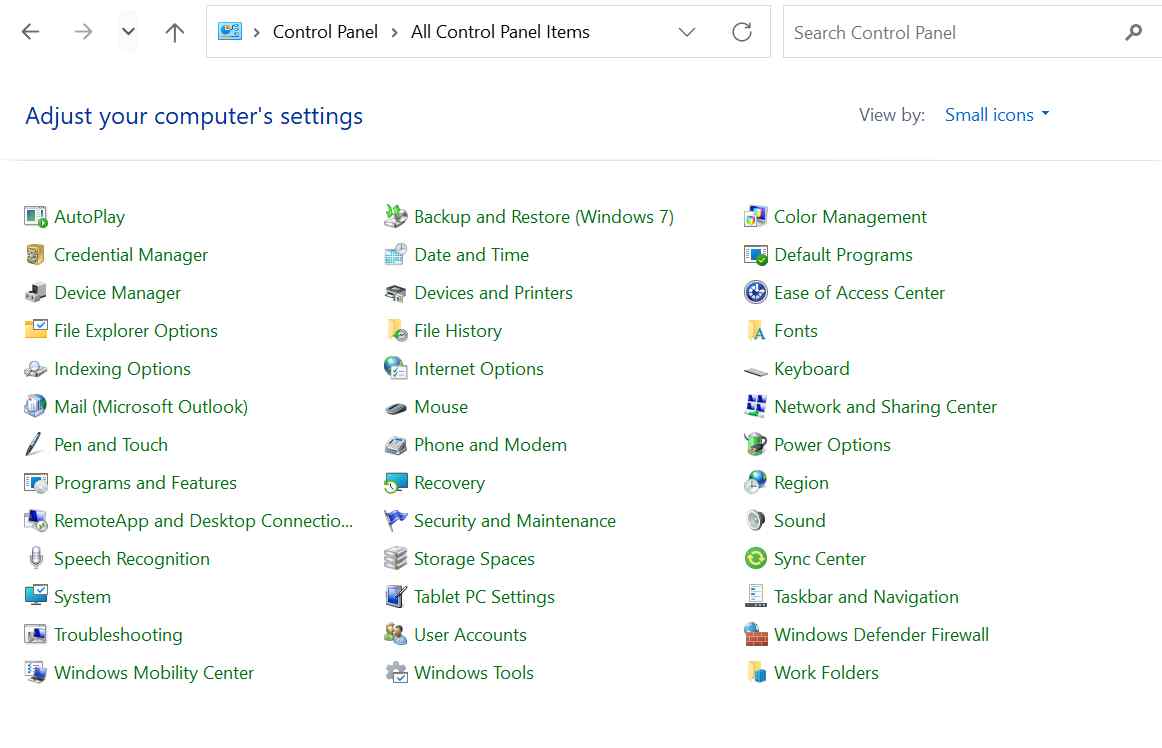Open the Programs and Features link

point(145,483)
